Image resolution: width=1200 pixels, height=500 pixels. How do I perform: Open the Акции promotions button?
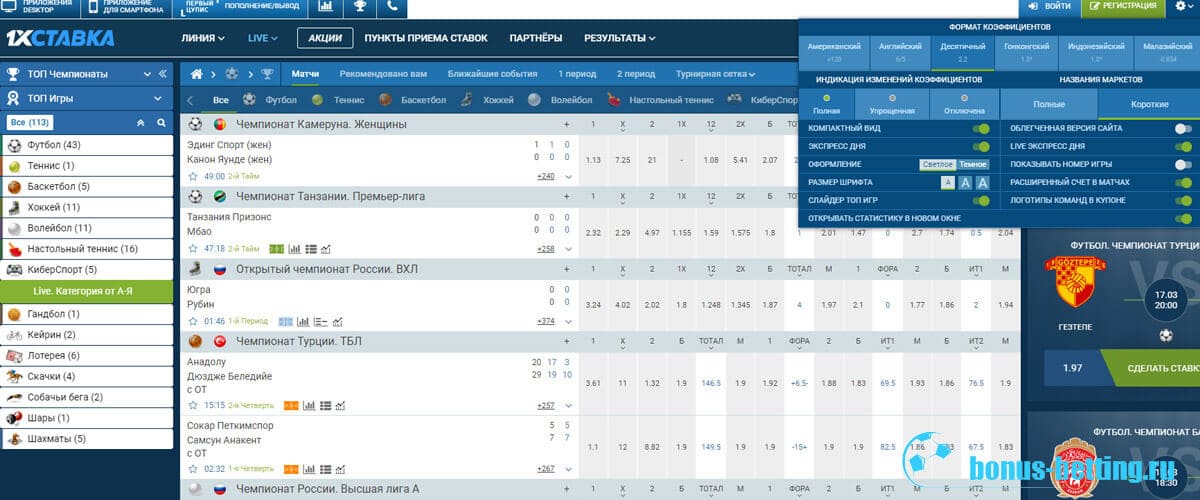click(325, 39)
